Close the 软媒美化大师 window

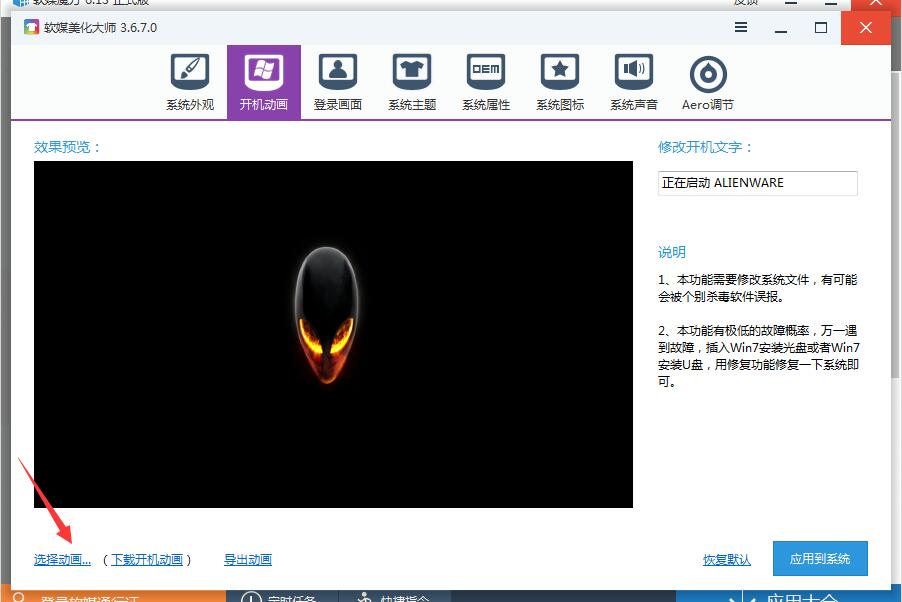tap(865, 28)
